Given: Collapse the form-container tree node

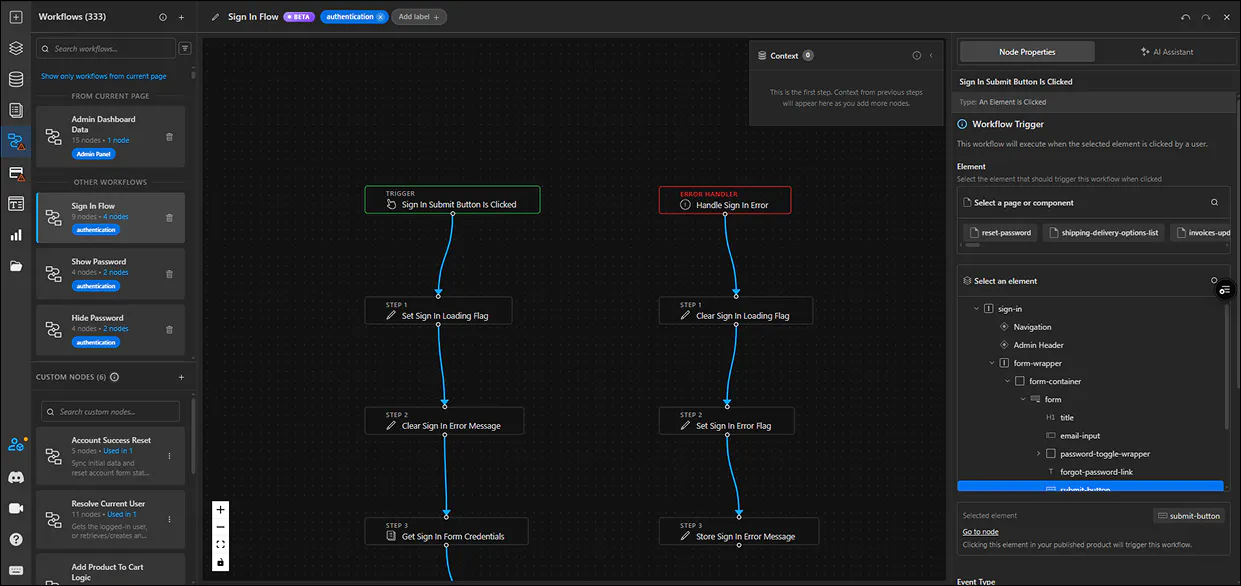Looking at the screenshot, I should pos(1007,381).
